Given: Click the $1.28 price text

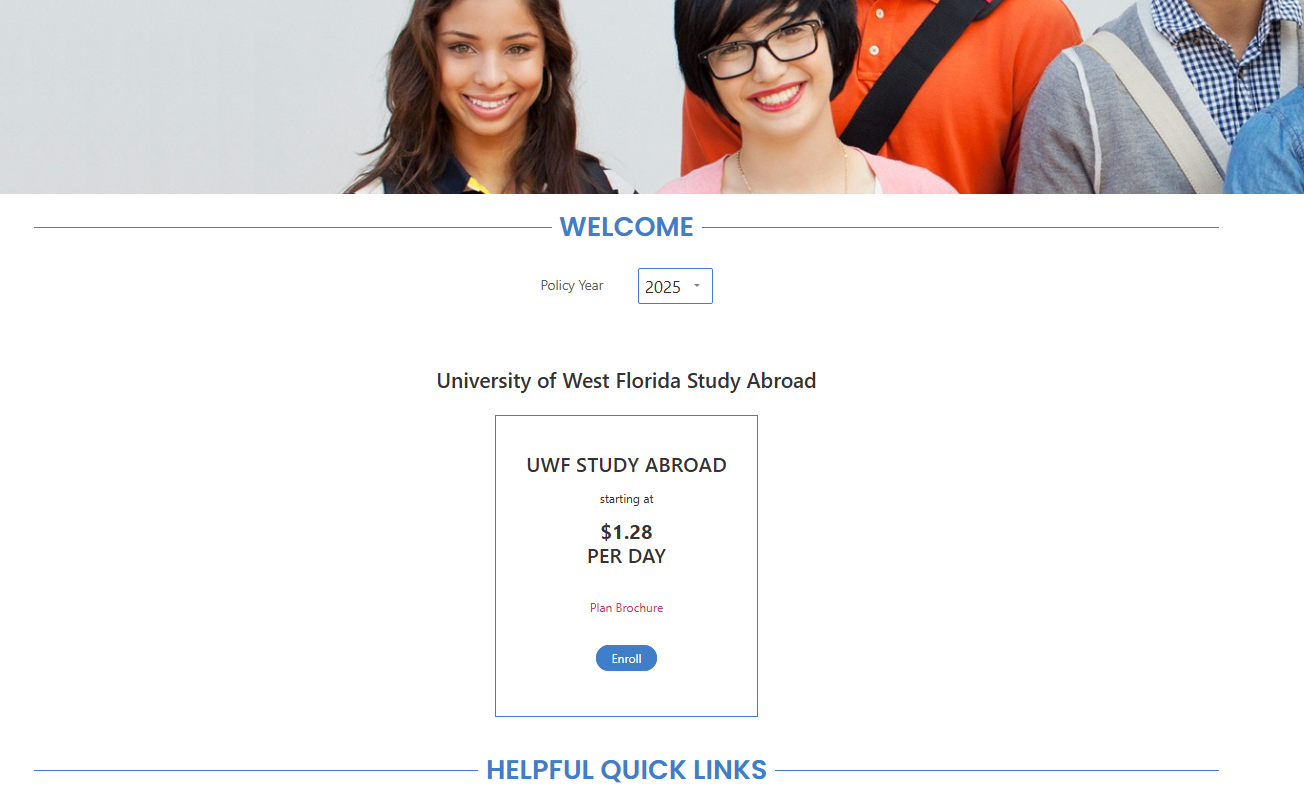Looking at the screenshot, I should click(626, 532).
